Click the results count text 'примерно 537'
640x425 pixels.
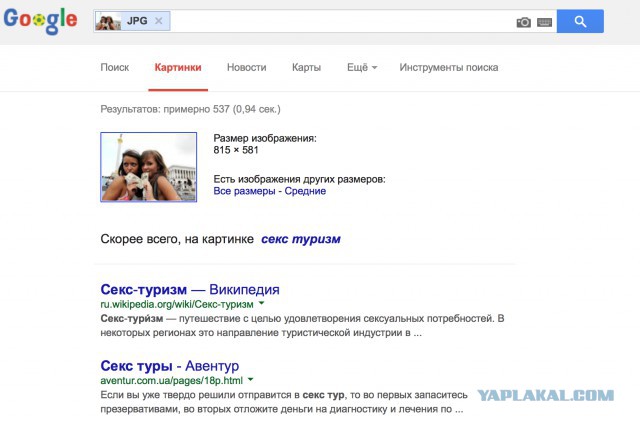[x=196, y=109]
